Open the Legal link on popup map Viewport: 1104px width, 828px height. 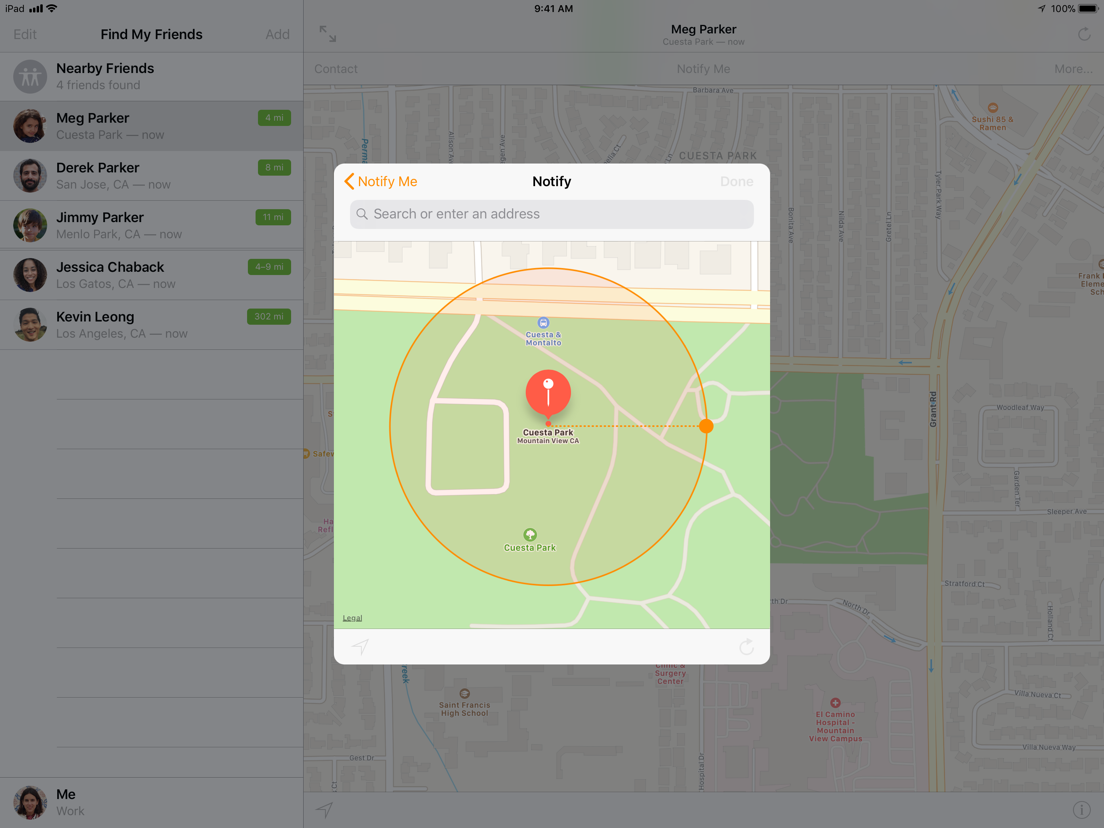(352, 618)
